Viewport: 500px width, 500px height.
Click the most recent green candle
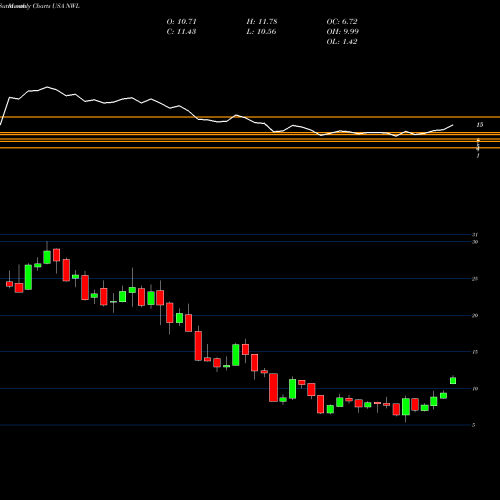coord(453,380)
